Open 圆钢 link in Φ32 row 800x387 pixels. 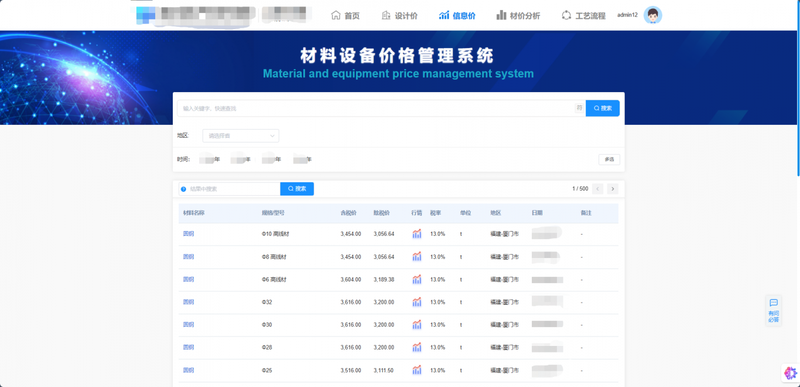pos(188,302)
